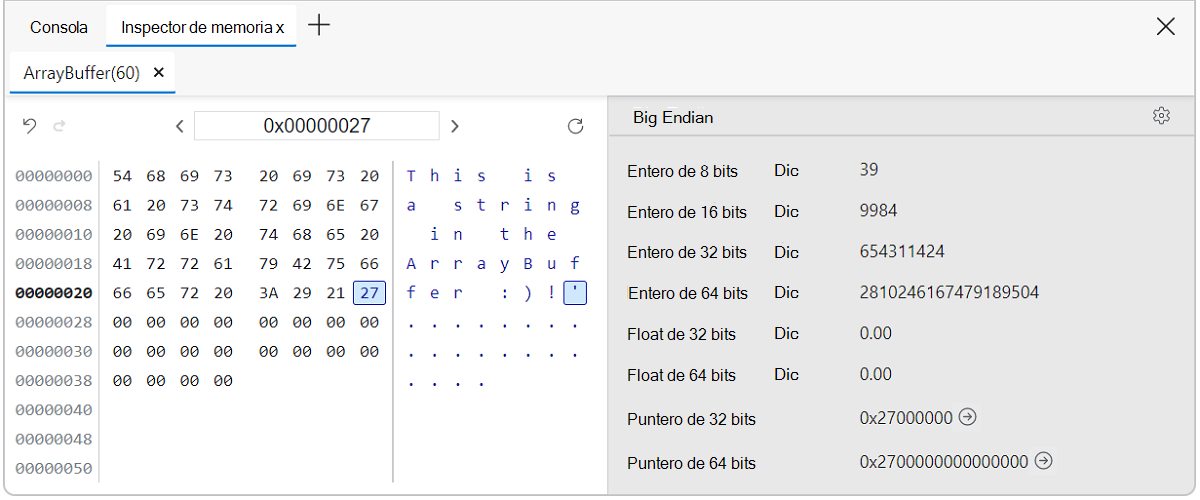Change format of Float de 64 bits
The height and width of the screenshot is (500, 1200).
[786, 374]
